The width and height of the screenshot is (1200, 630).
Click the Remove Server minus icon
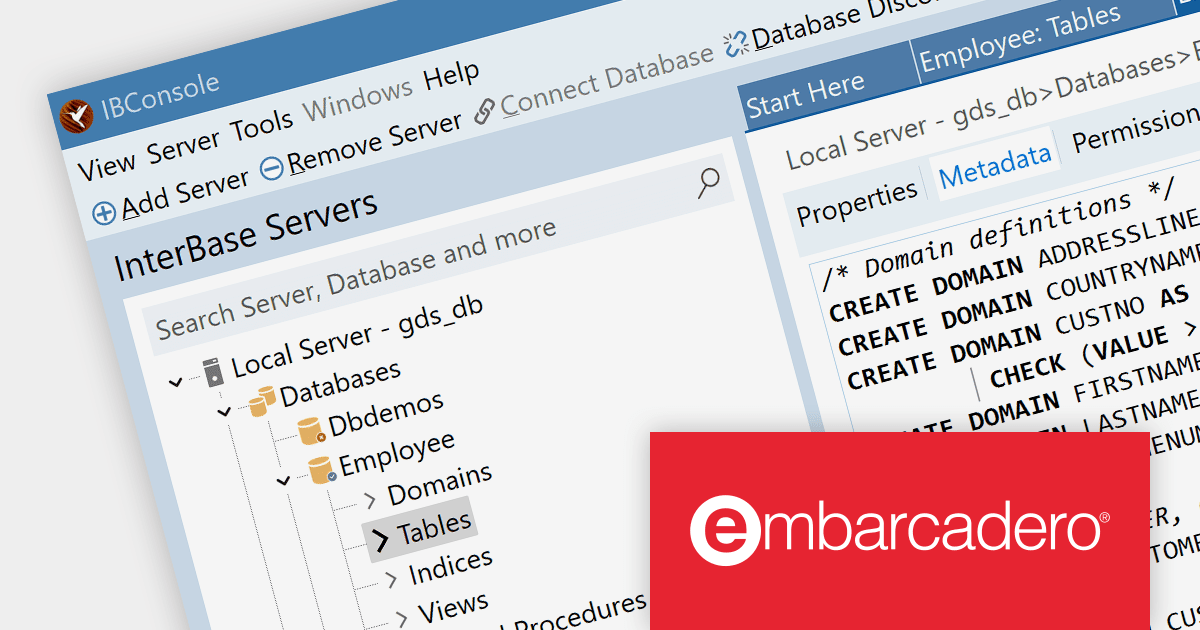(272, 169)
